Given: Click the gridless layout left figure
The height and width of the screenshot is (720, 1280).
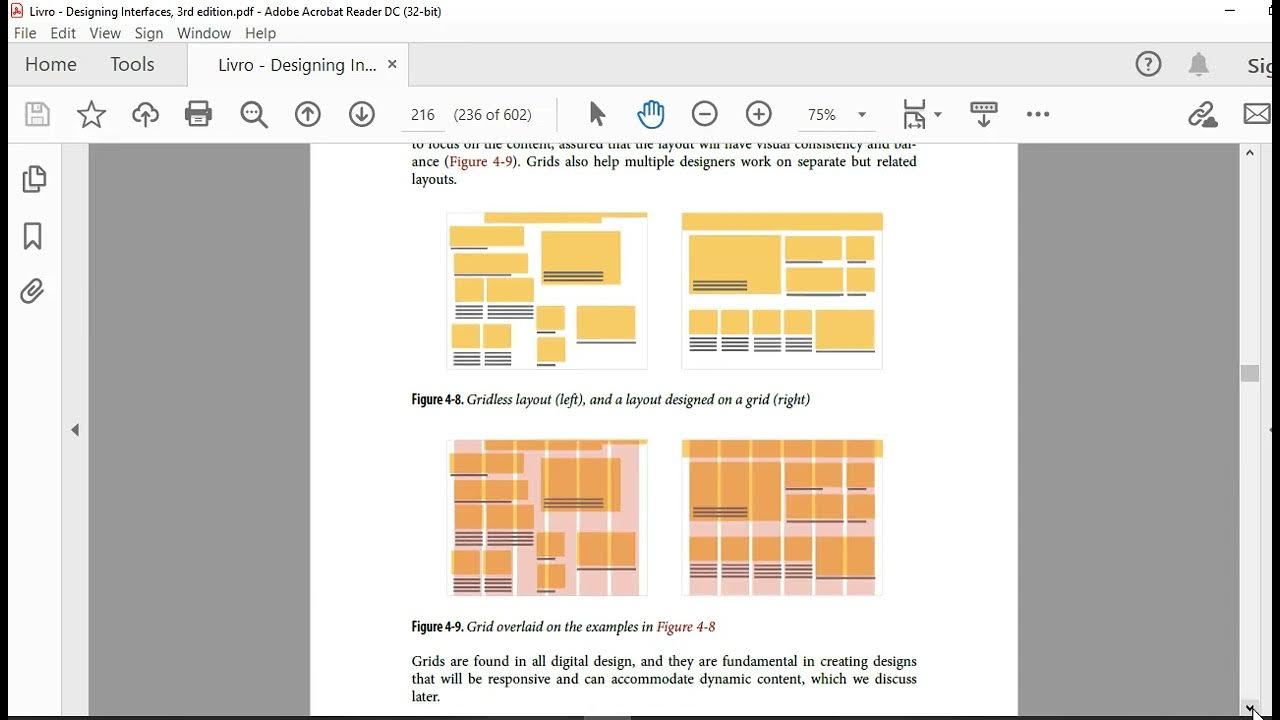Looking at the screenshot, I should 547,290.
